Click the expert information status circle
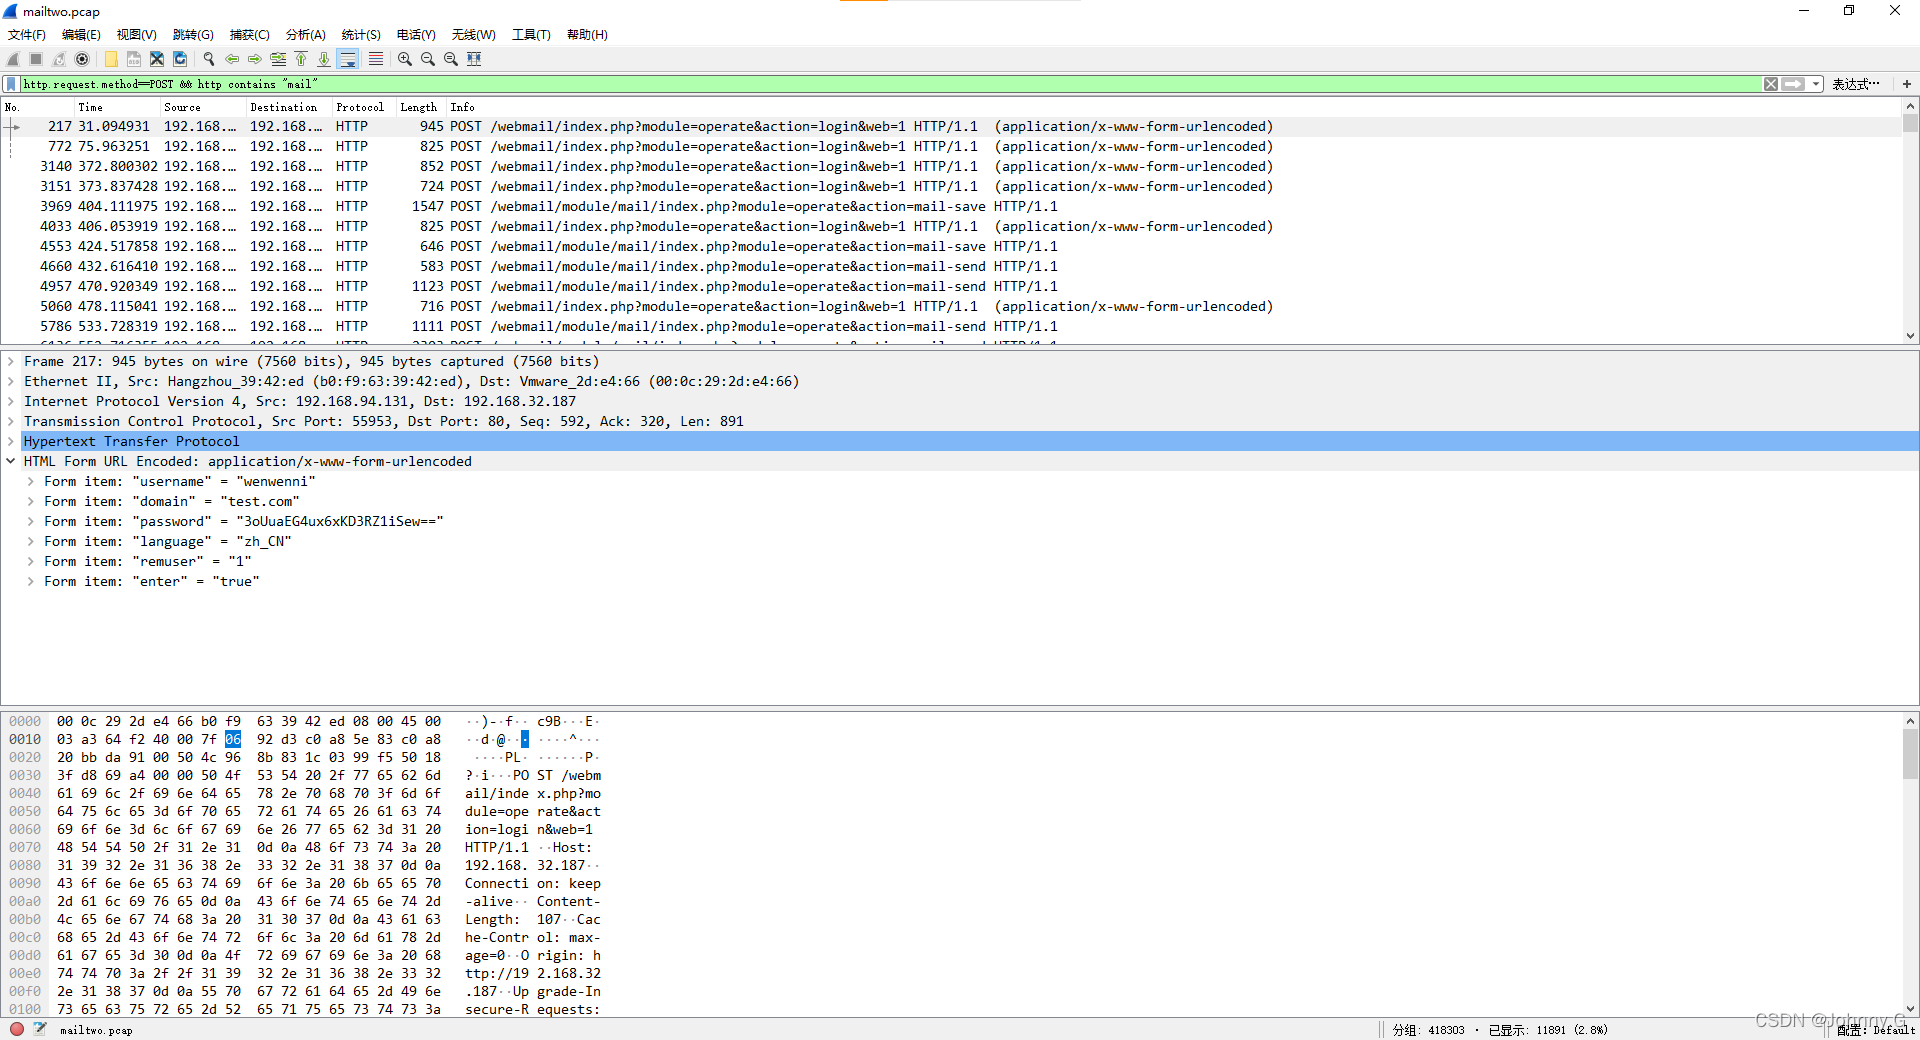 click(17, 1029)
